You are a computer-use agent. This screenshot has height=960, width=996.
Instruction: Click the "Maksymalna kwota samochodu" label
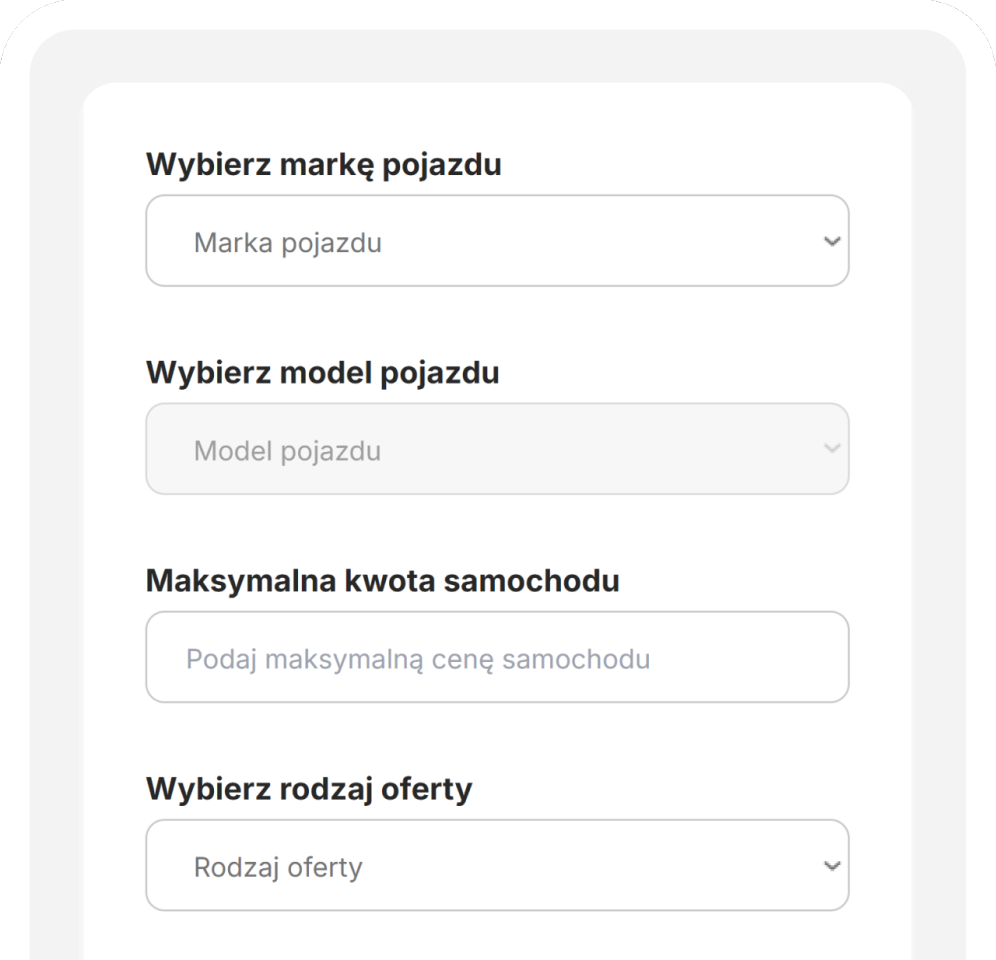pos(383,580)
